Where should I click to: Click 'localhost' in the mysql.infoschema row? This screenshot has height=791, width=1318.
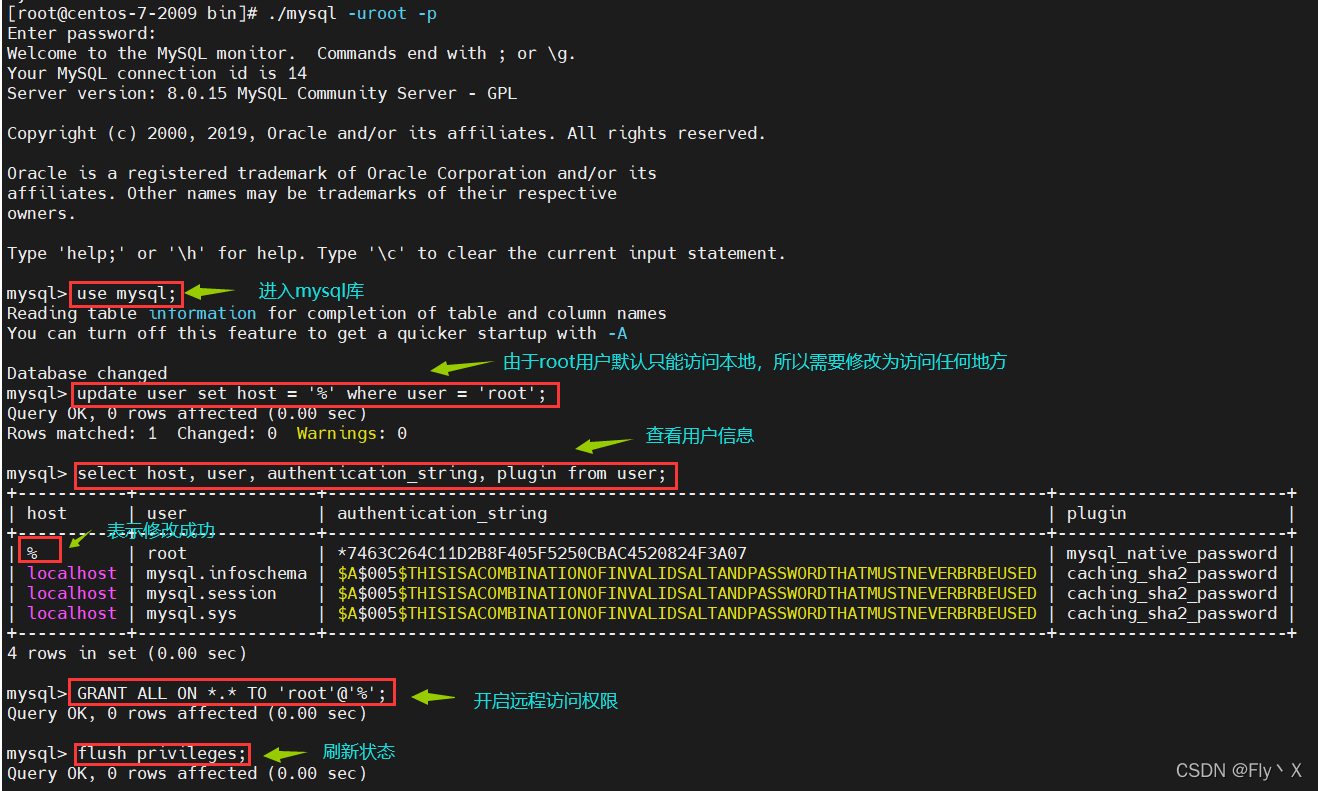(72, 573)
